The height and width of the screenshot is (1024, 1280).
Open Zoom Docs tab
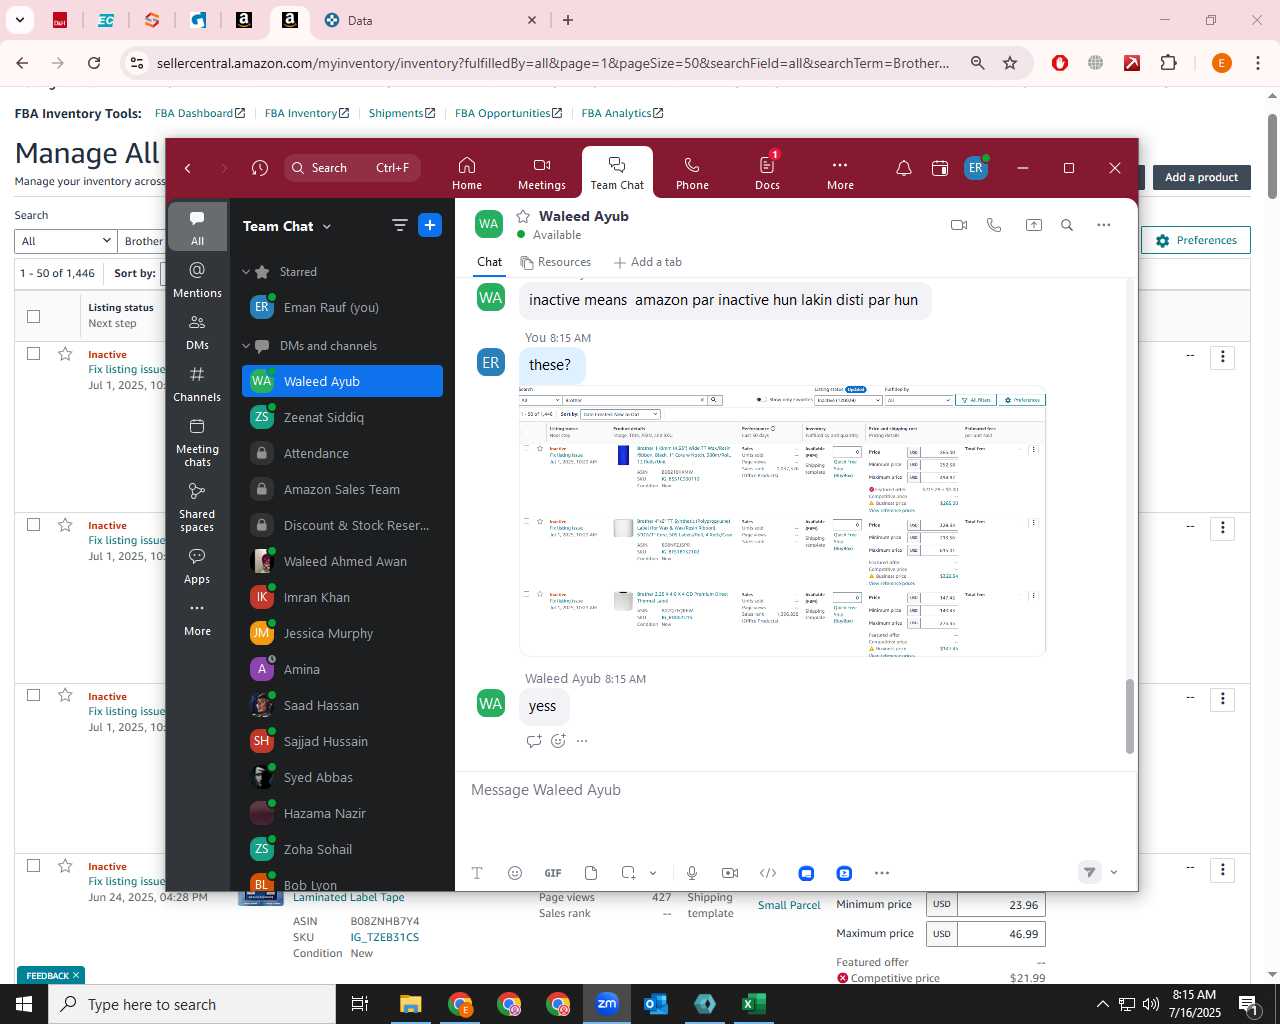tap(767, 173)
